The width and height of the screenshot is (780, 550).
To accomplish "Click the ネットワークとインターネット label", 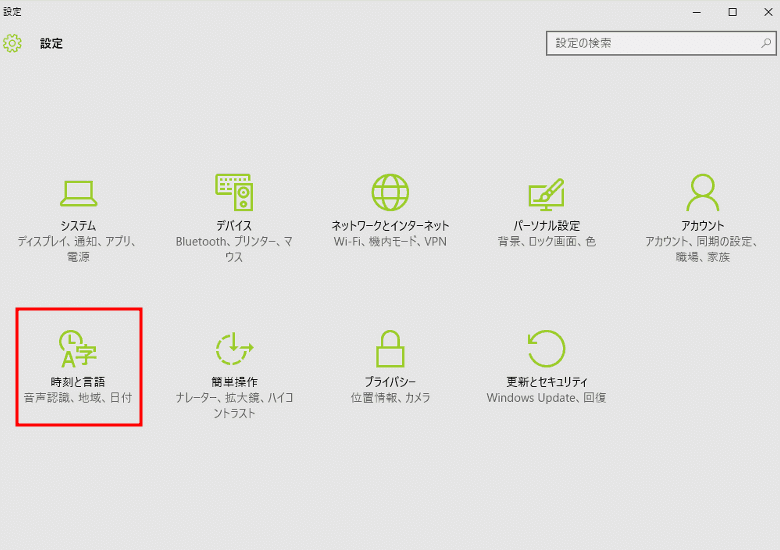I will 390,226.
